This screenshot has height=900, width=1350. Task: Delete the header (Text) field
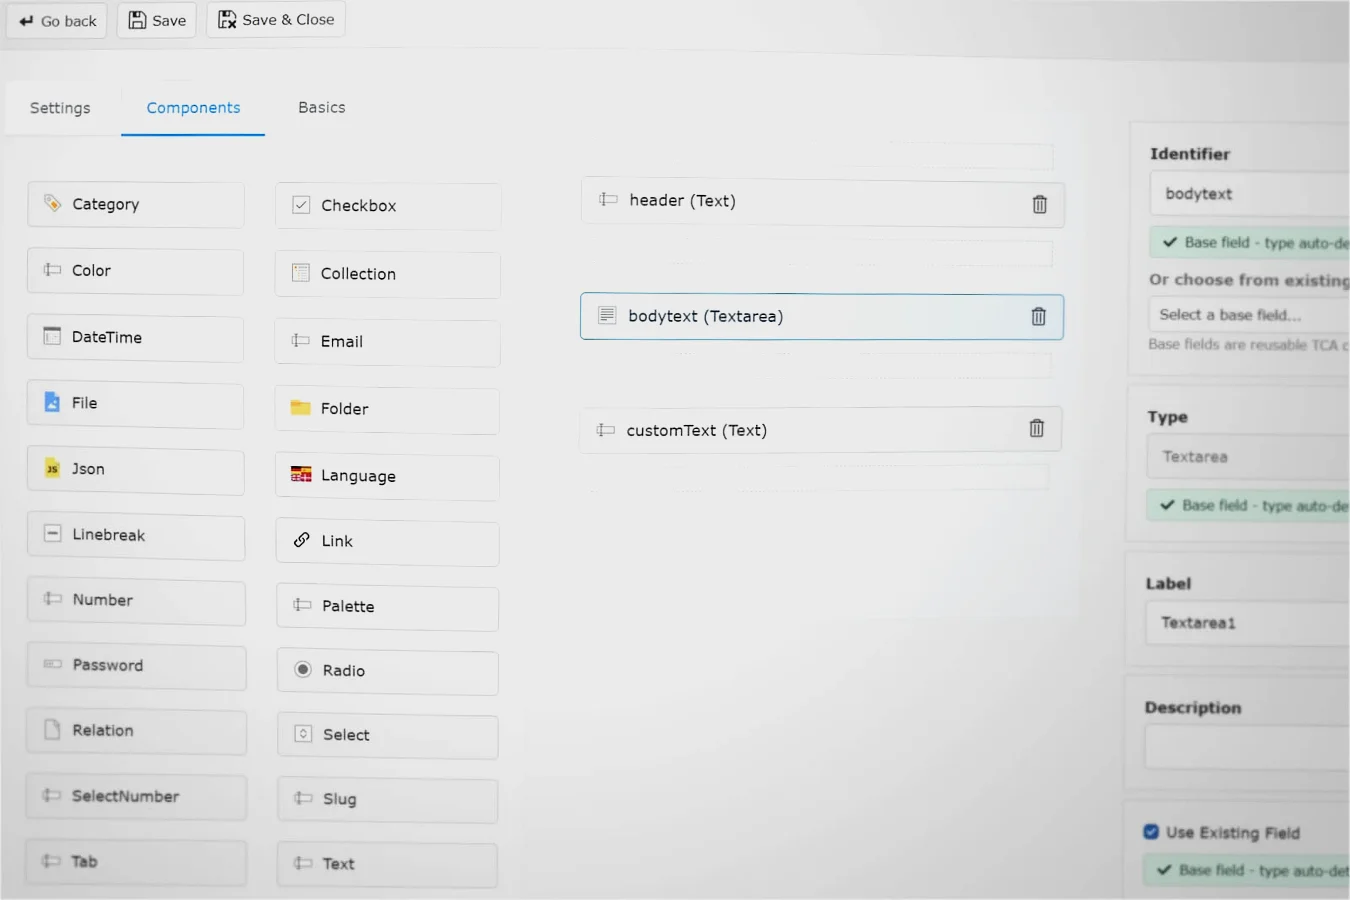click(x=1040, y=204)
